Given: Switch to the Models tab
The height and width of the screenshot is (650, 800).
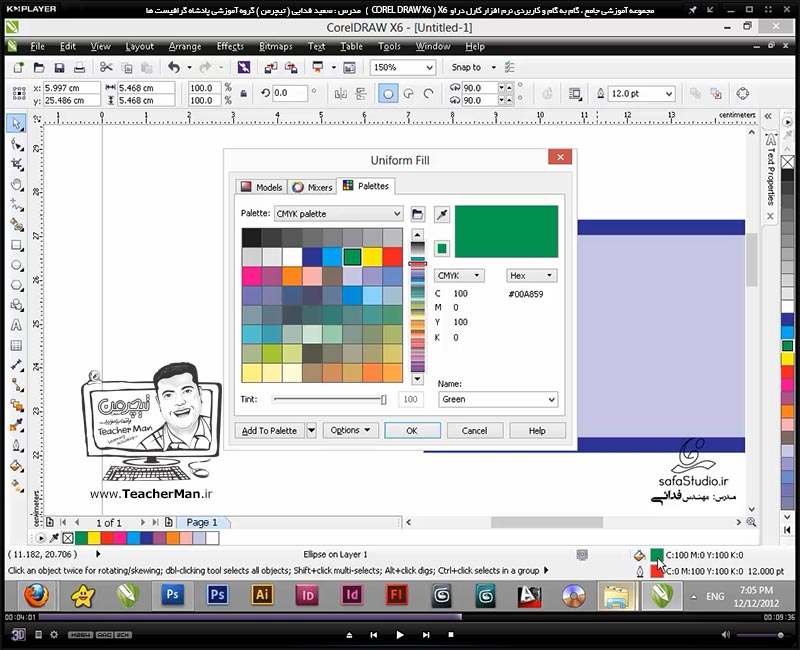Looking at the screenshot, I should pos(262,187).
